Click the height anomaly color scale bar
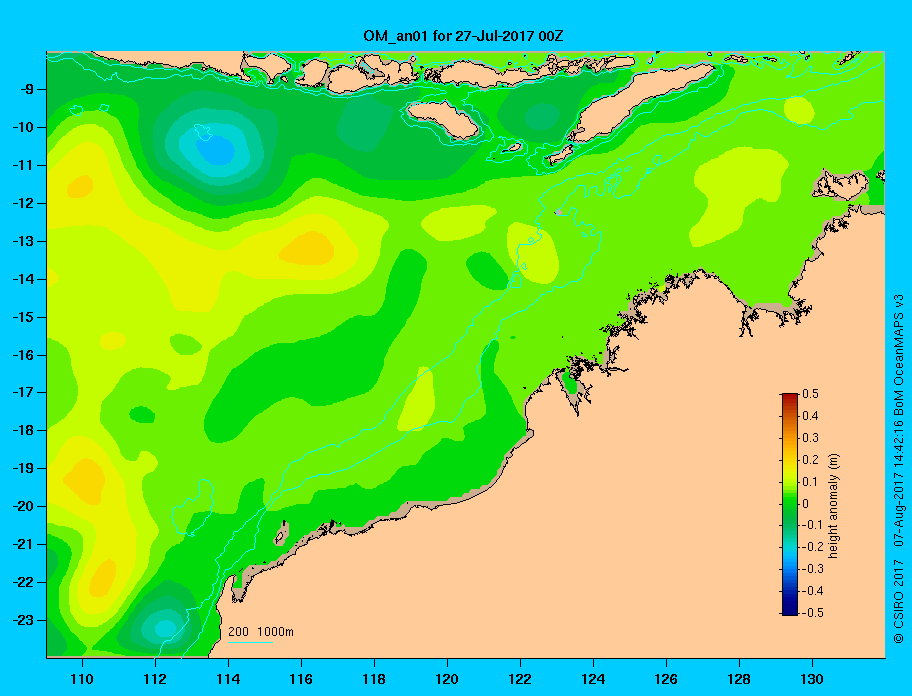This screenshot has height=696, width=912. (790, 504)
